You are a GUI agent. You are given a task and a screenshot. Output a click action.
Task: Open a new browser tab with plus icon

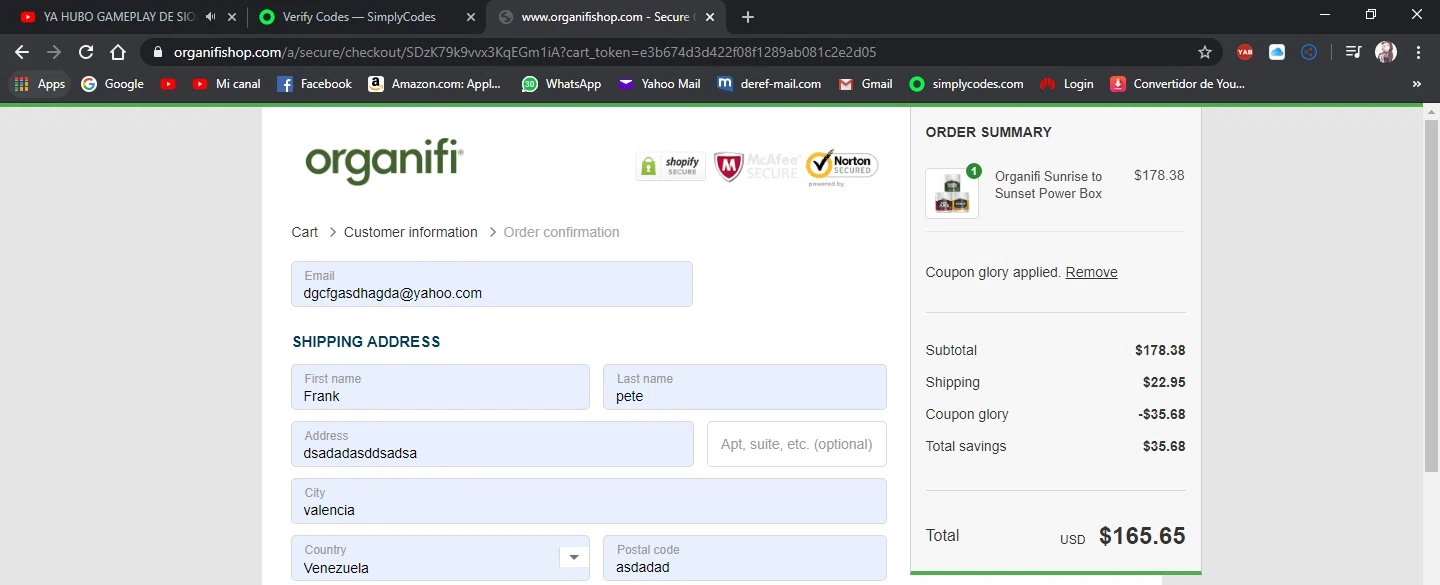tap(748, 17)
